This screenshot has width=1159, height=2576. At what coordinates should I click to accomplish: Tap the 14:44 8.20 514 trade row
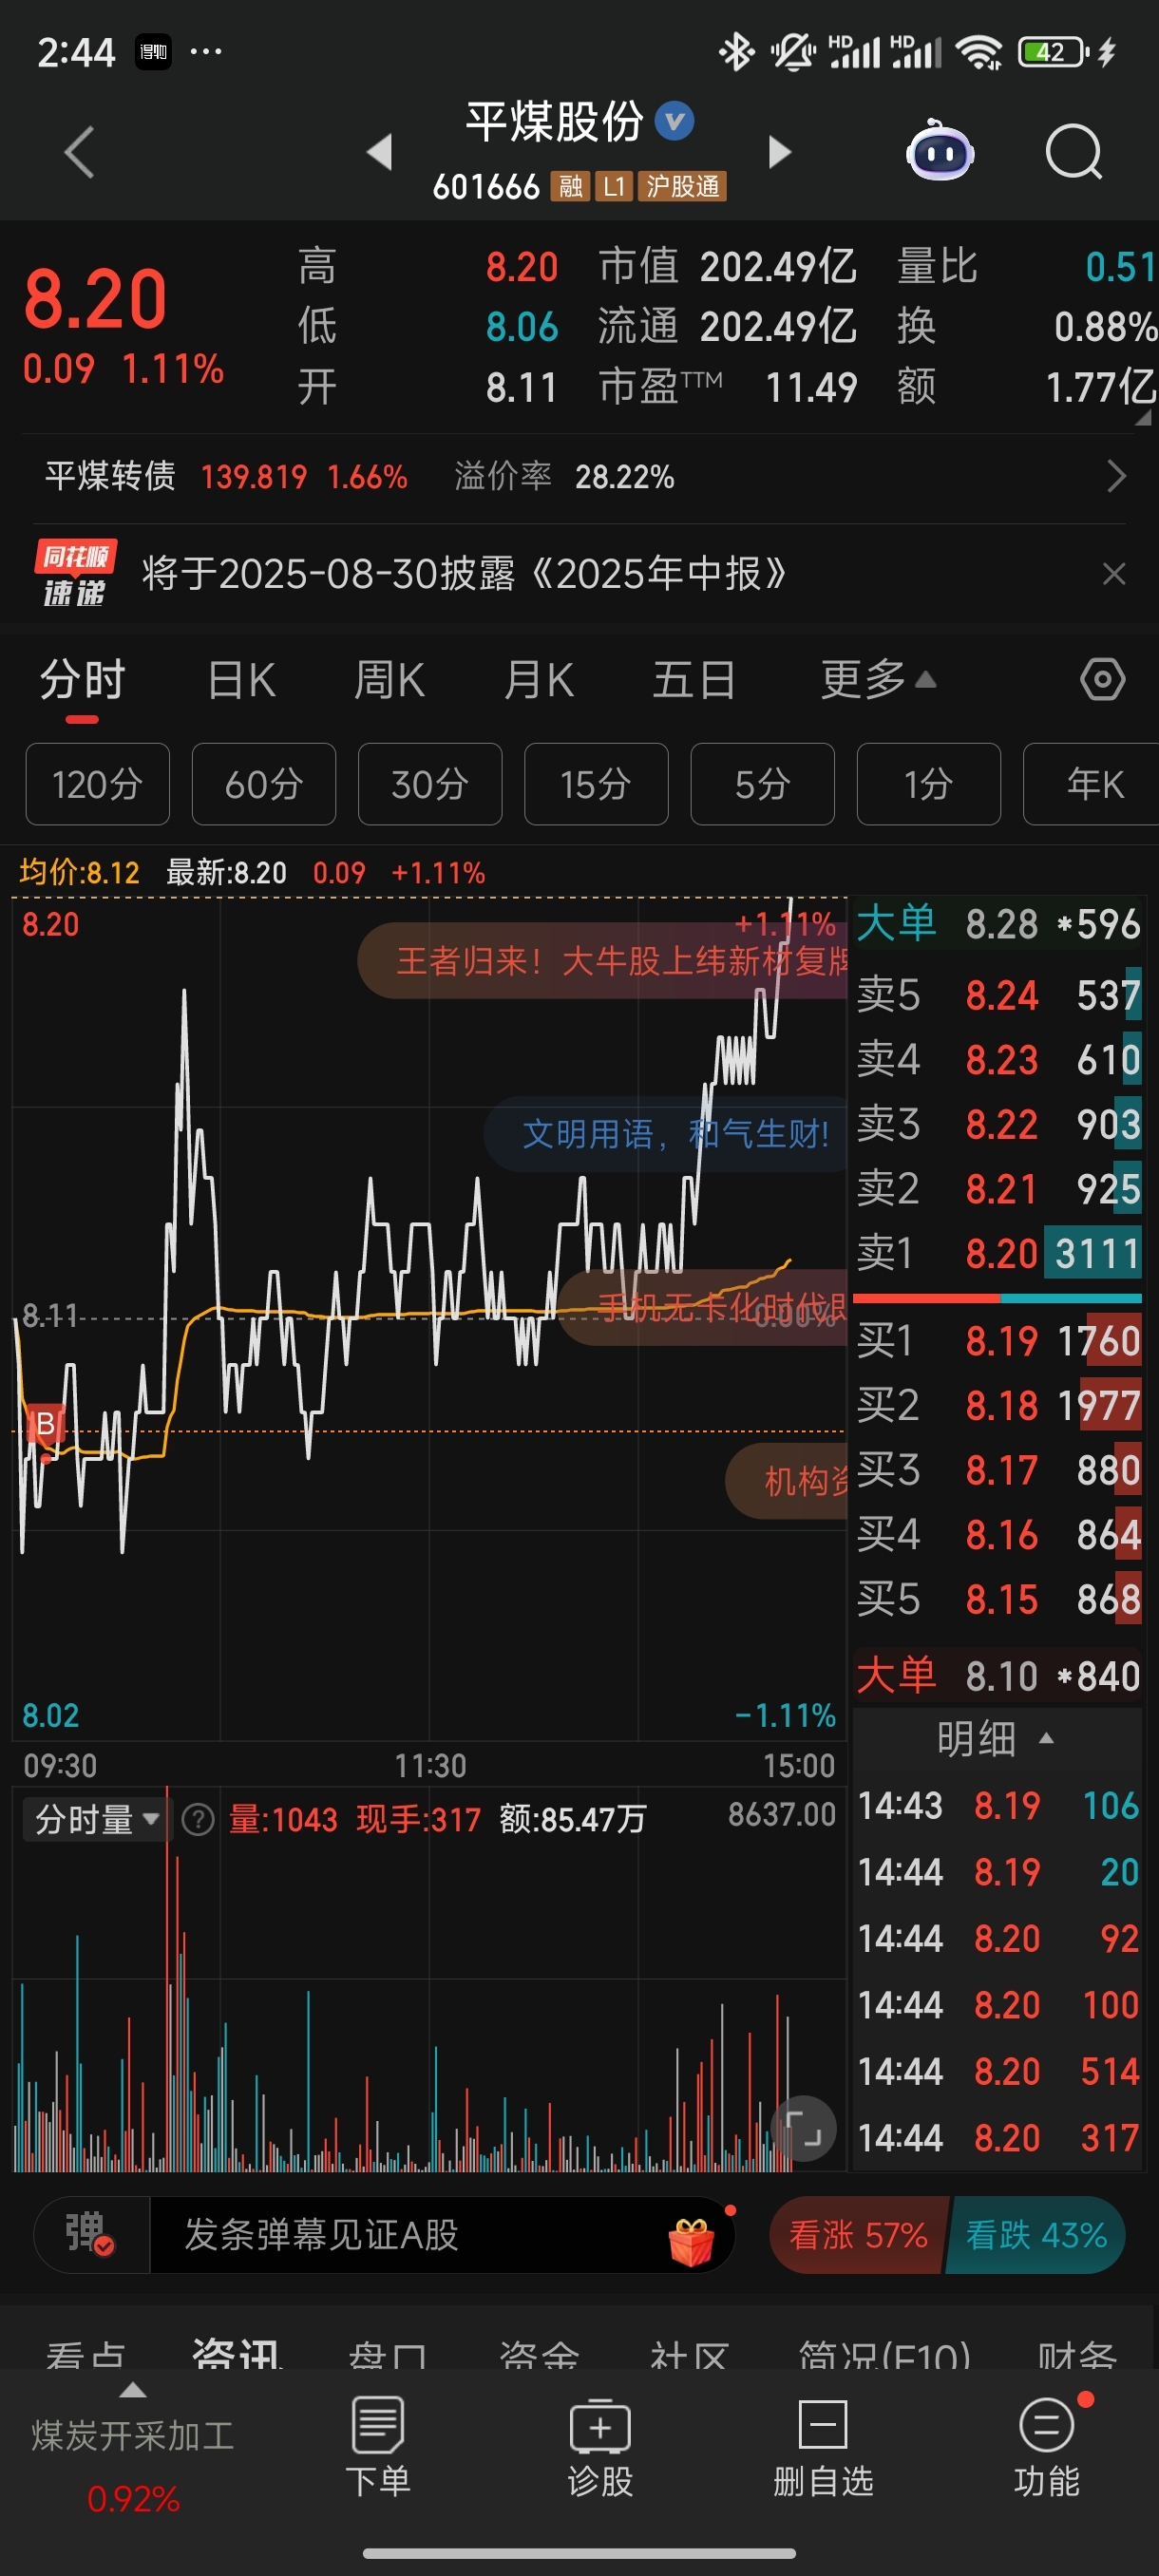tap(998, 2071)
